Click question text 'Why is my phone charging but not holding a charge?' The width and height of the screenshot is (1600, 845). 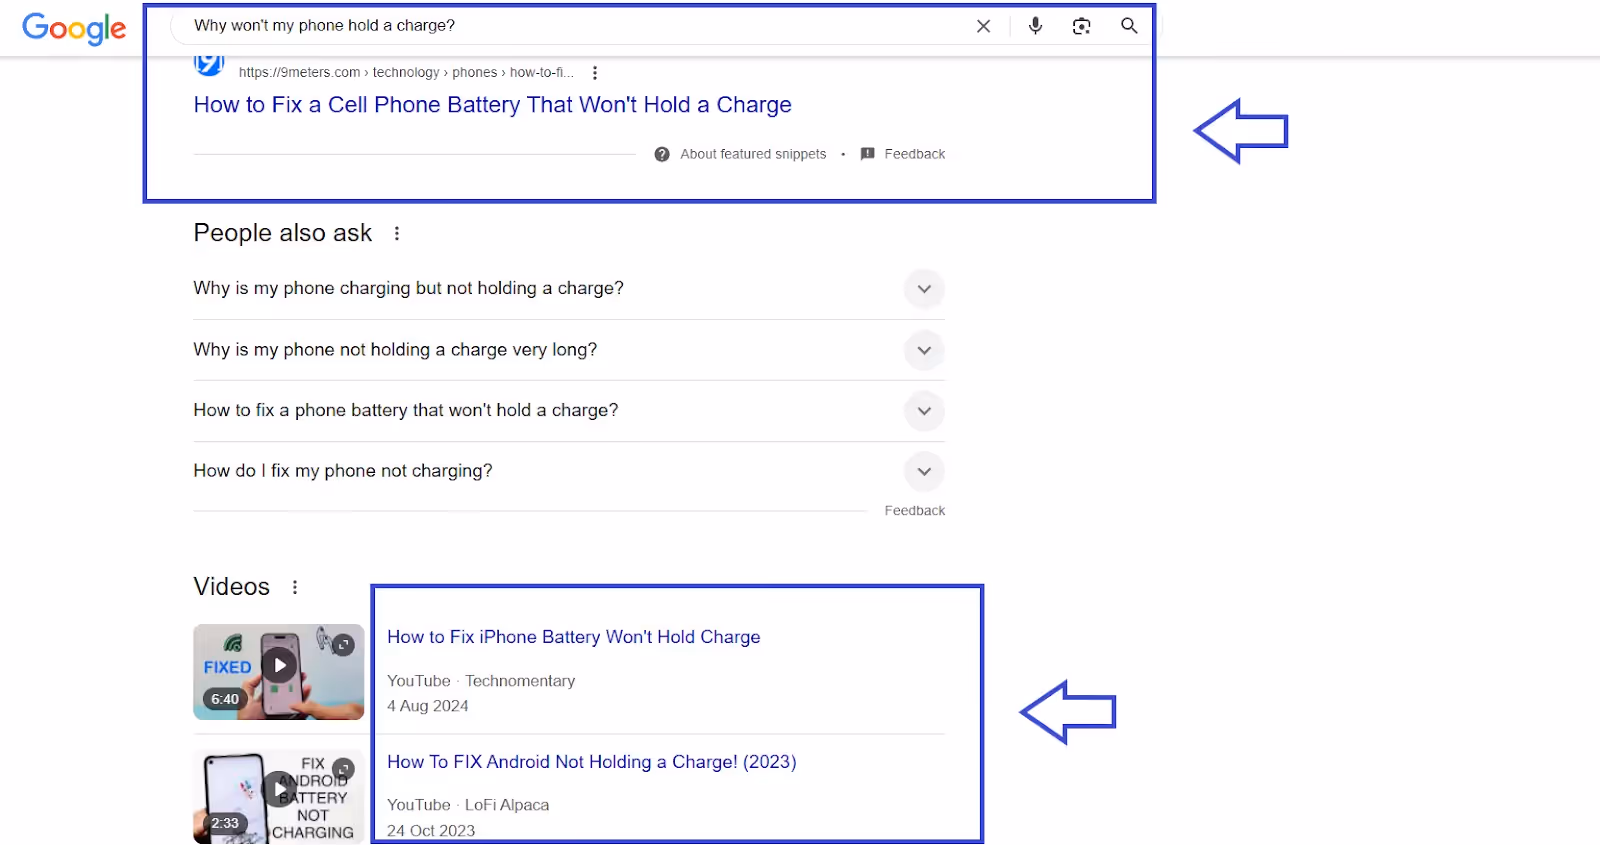(x=408, y=288)
